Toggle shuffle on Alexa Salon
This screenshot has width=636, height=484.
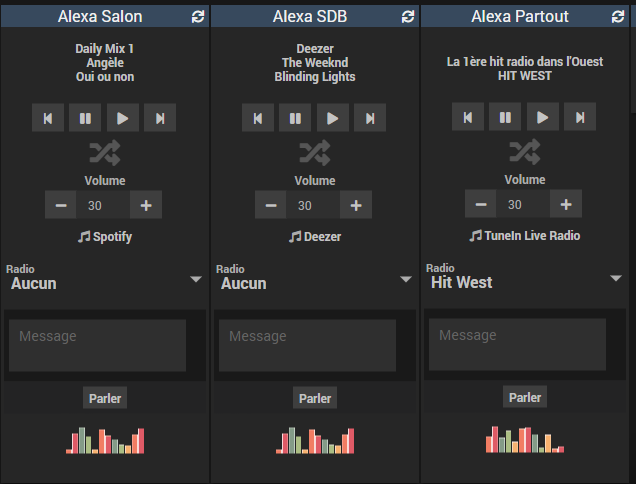(104, 153)
